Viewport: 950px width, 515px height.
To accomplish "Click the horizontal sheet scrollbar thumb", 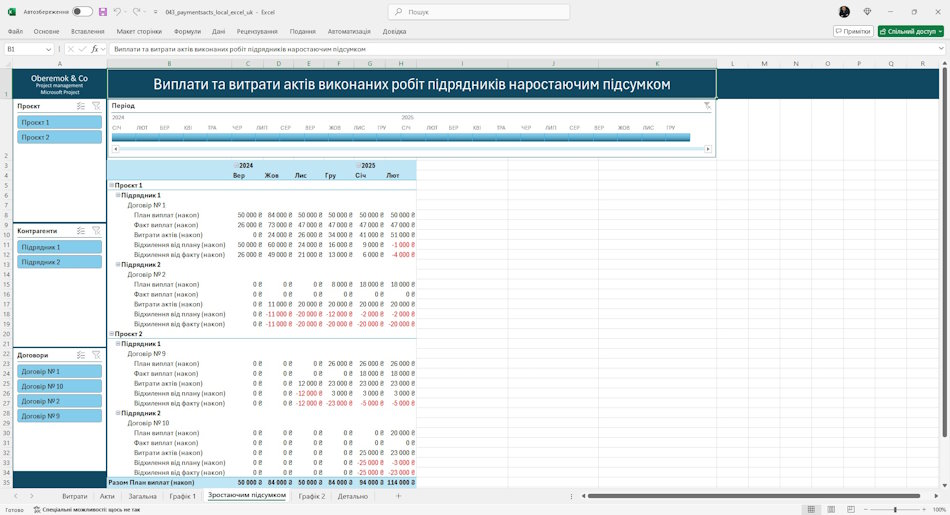I will [x=754, y=496].
